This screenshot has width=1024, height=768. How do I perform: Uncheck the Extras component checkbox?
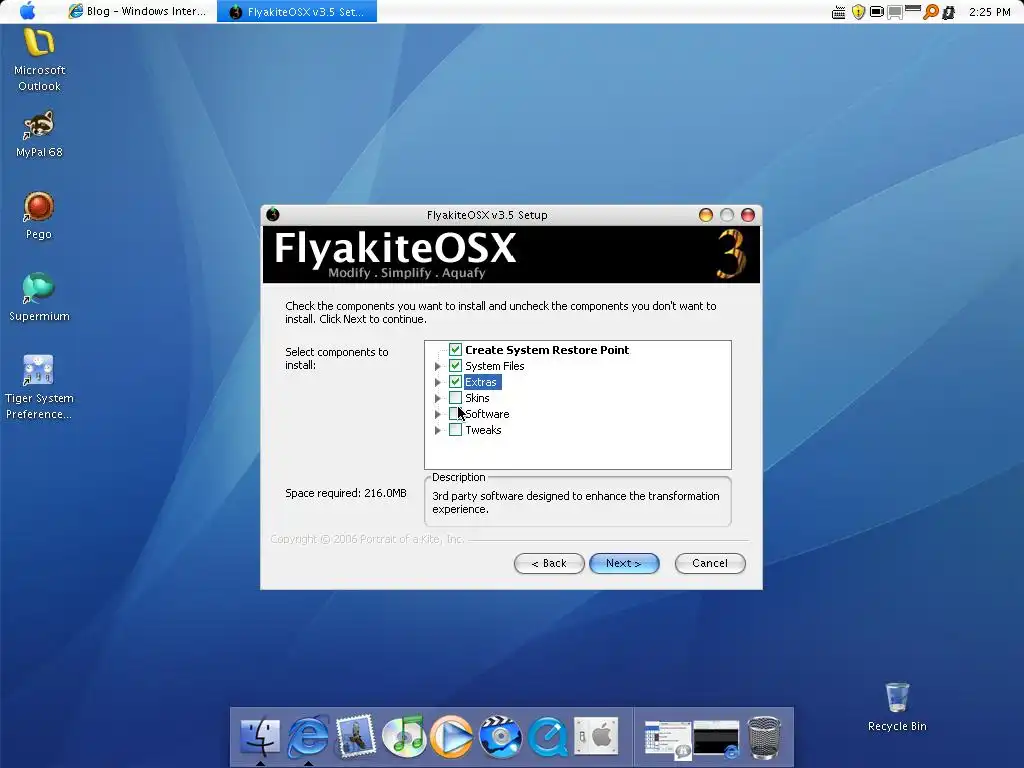(x=455, y=381)
